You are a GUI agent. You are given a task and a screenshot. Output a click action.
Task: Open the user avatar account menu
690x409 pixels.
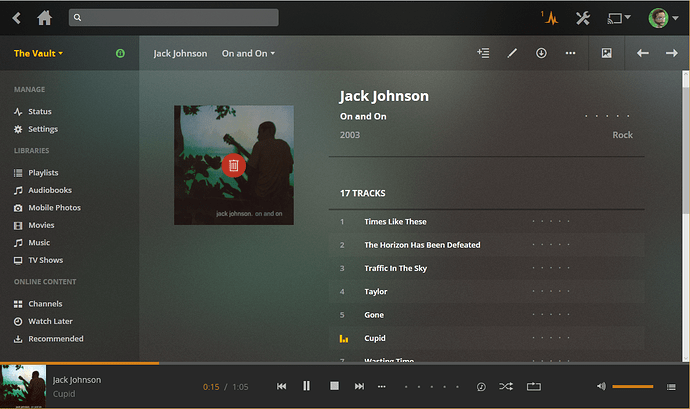click(x=663, y=18)
